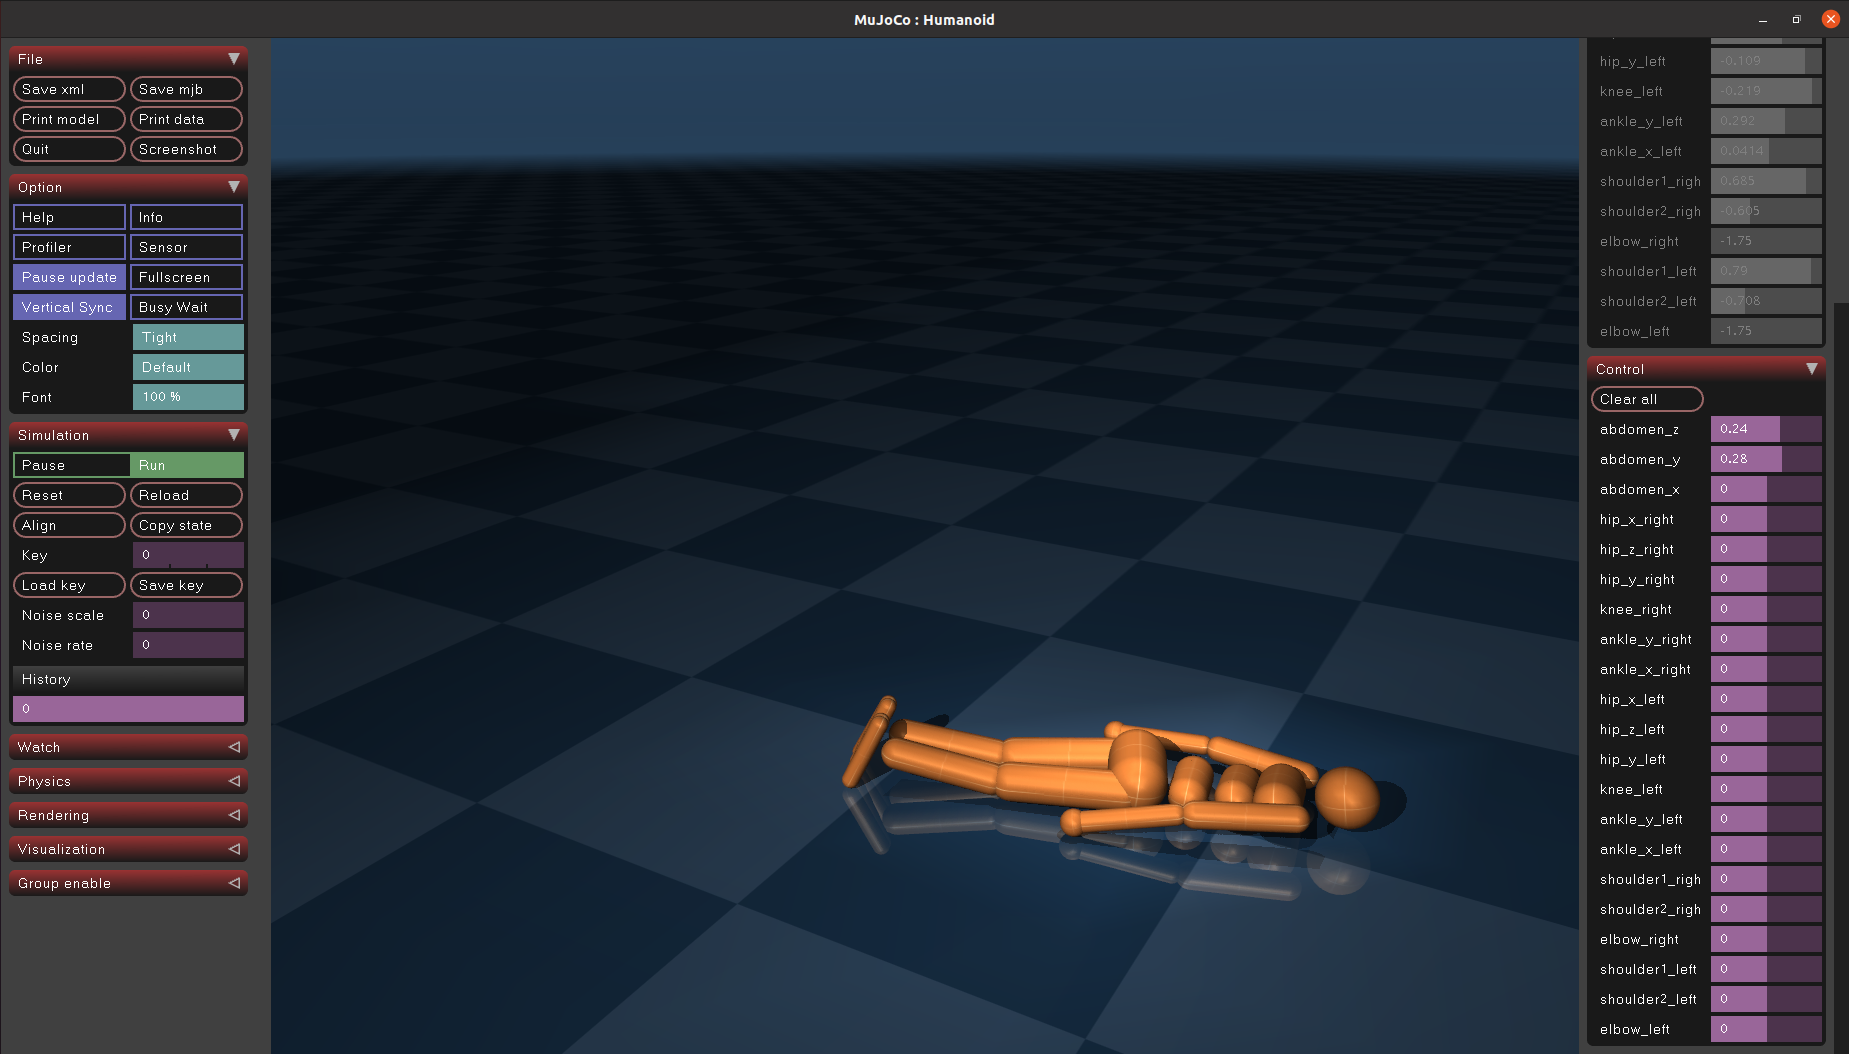This screenshot has height=1054, width=1849.
Task: Adjust the ankle_y_right control slider
Action: point(1766,639)
